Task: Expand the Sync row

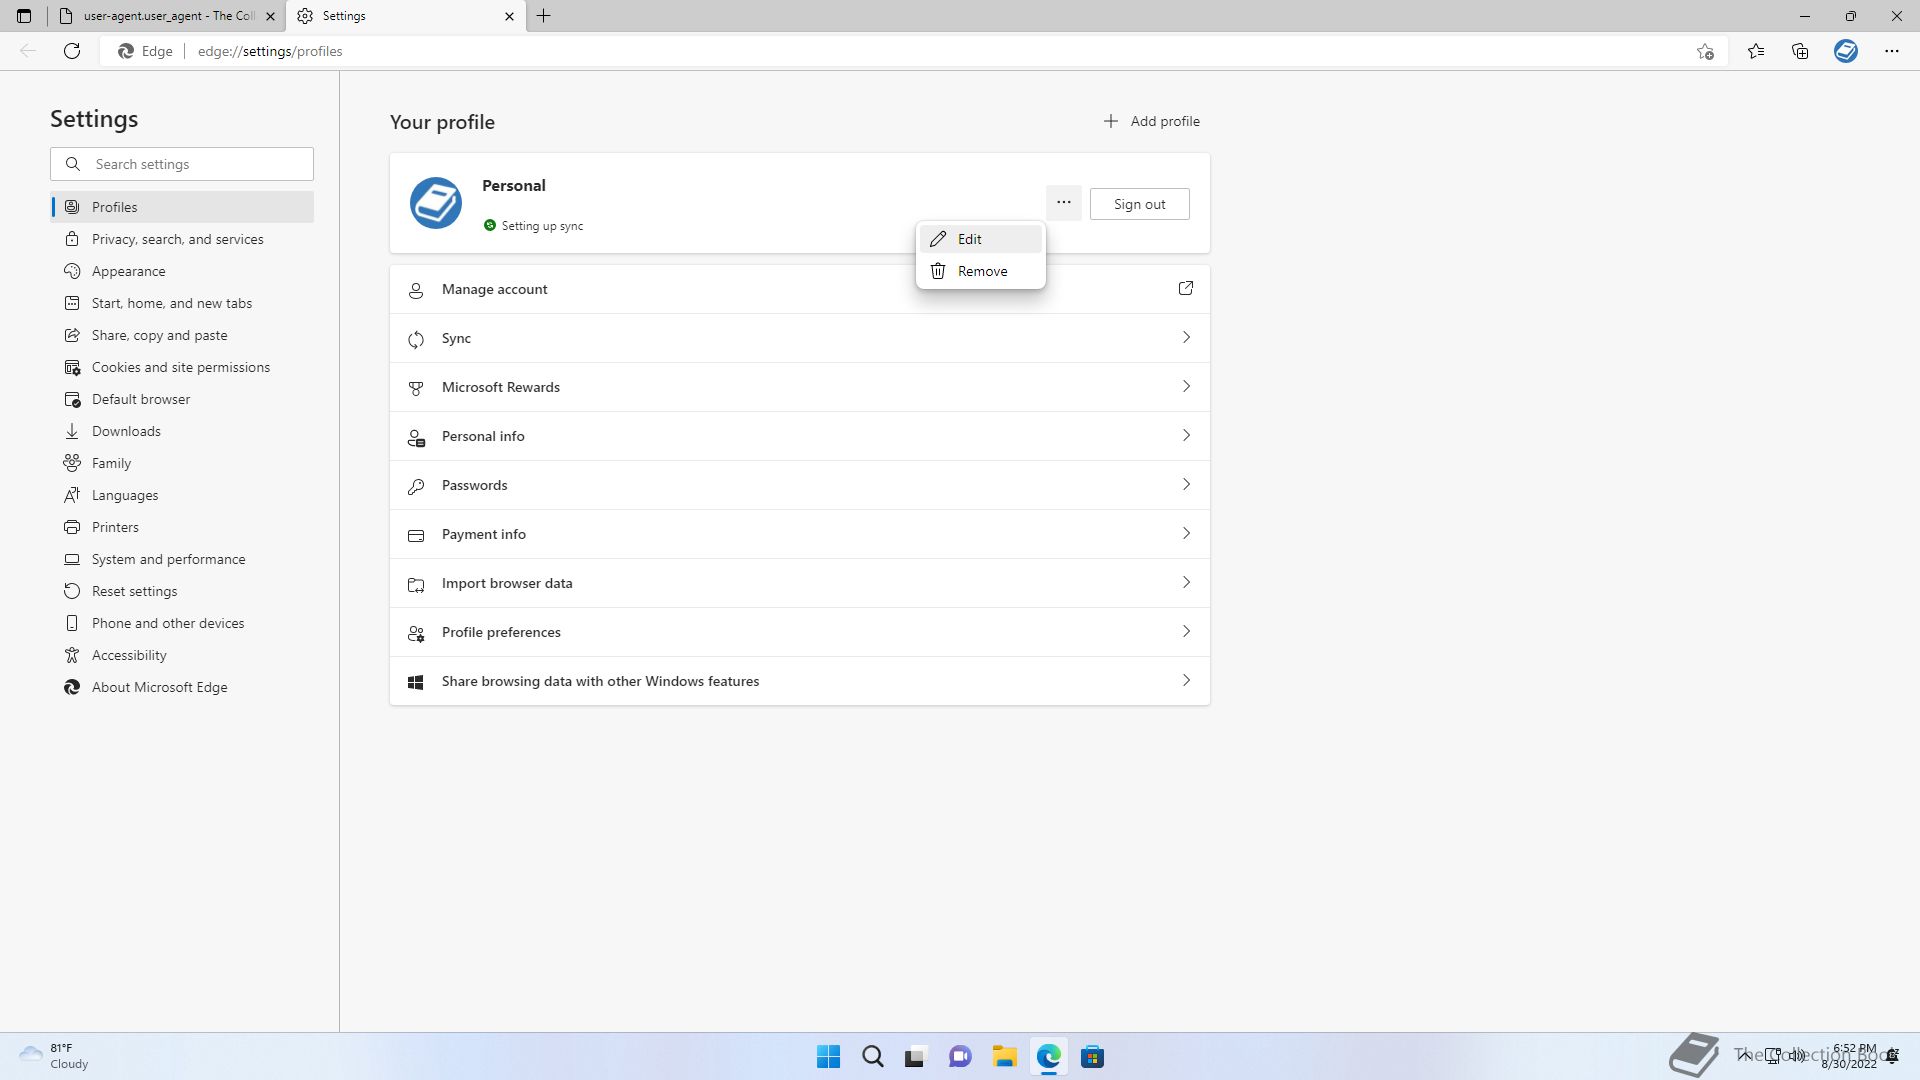Action: [800, 338]
